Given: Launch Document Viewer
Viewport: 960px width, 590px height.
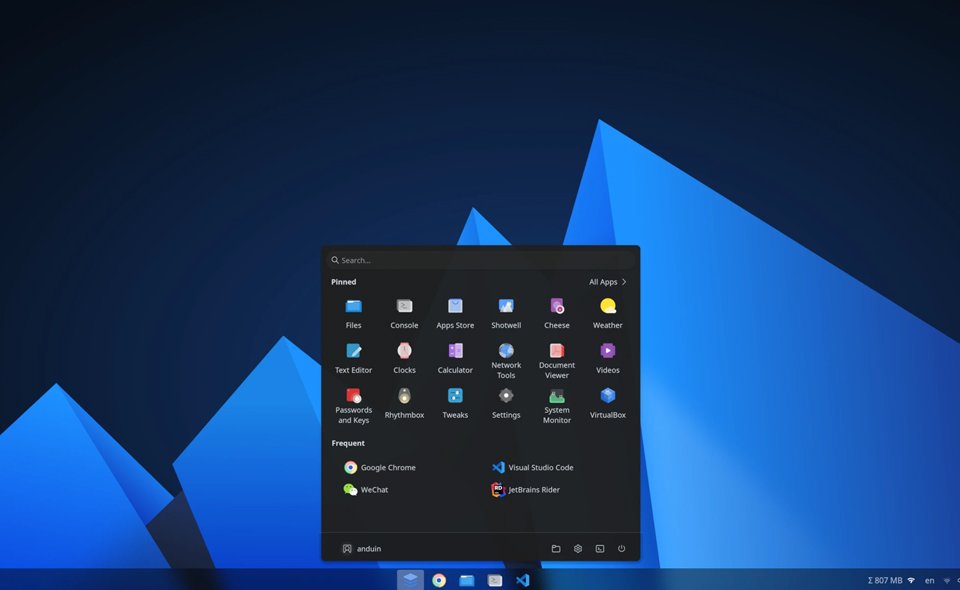Looking at the screenshot, I should [557, 360].
